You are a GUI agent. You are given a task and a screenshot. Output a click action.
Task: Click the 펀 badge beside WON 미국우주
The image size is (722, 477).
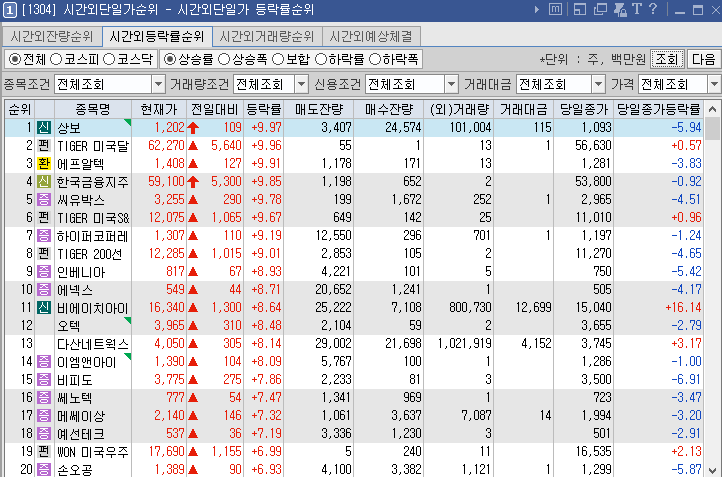(x=44, y=451)
